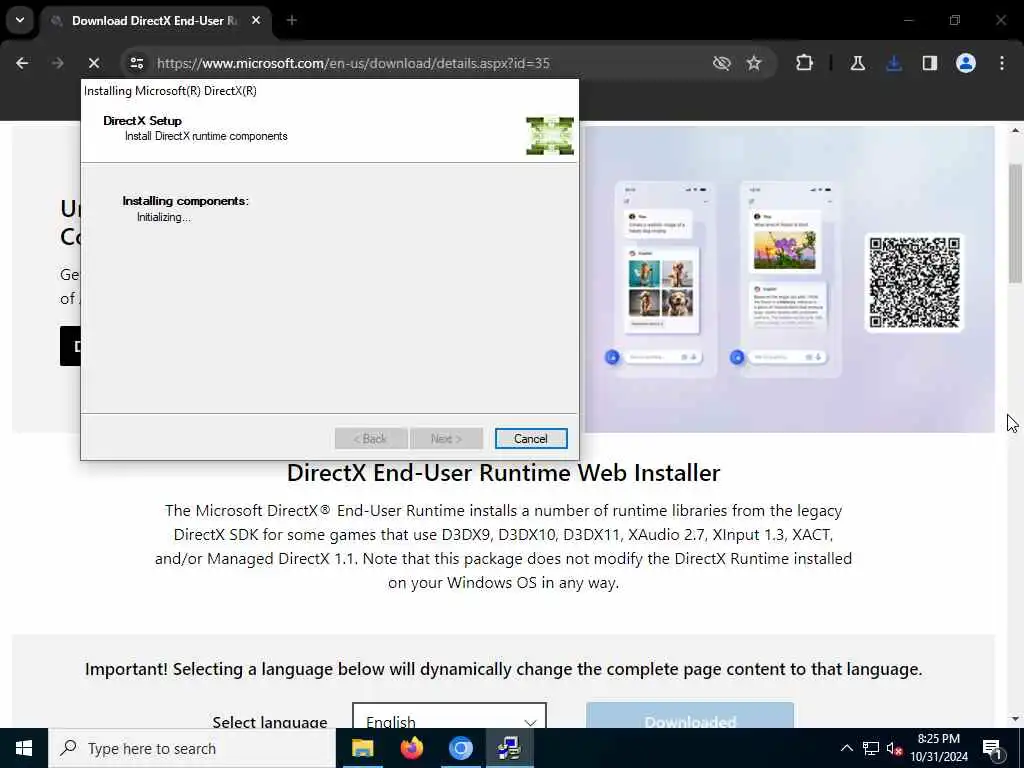Show hidden system tray icons

tap(846, 748)
